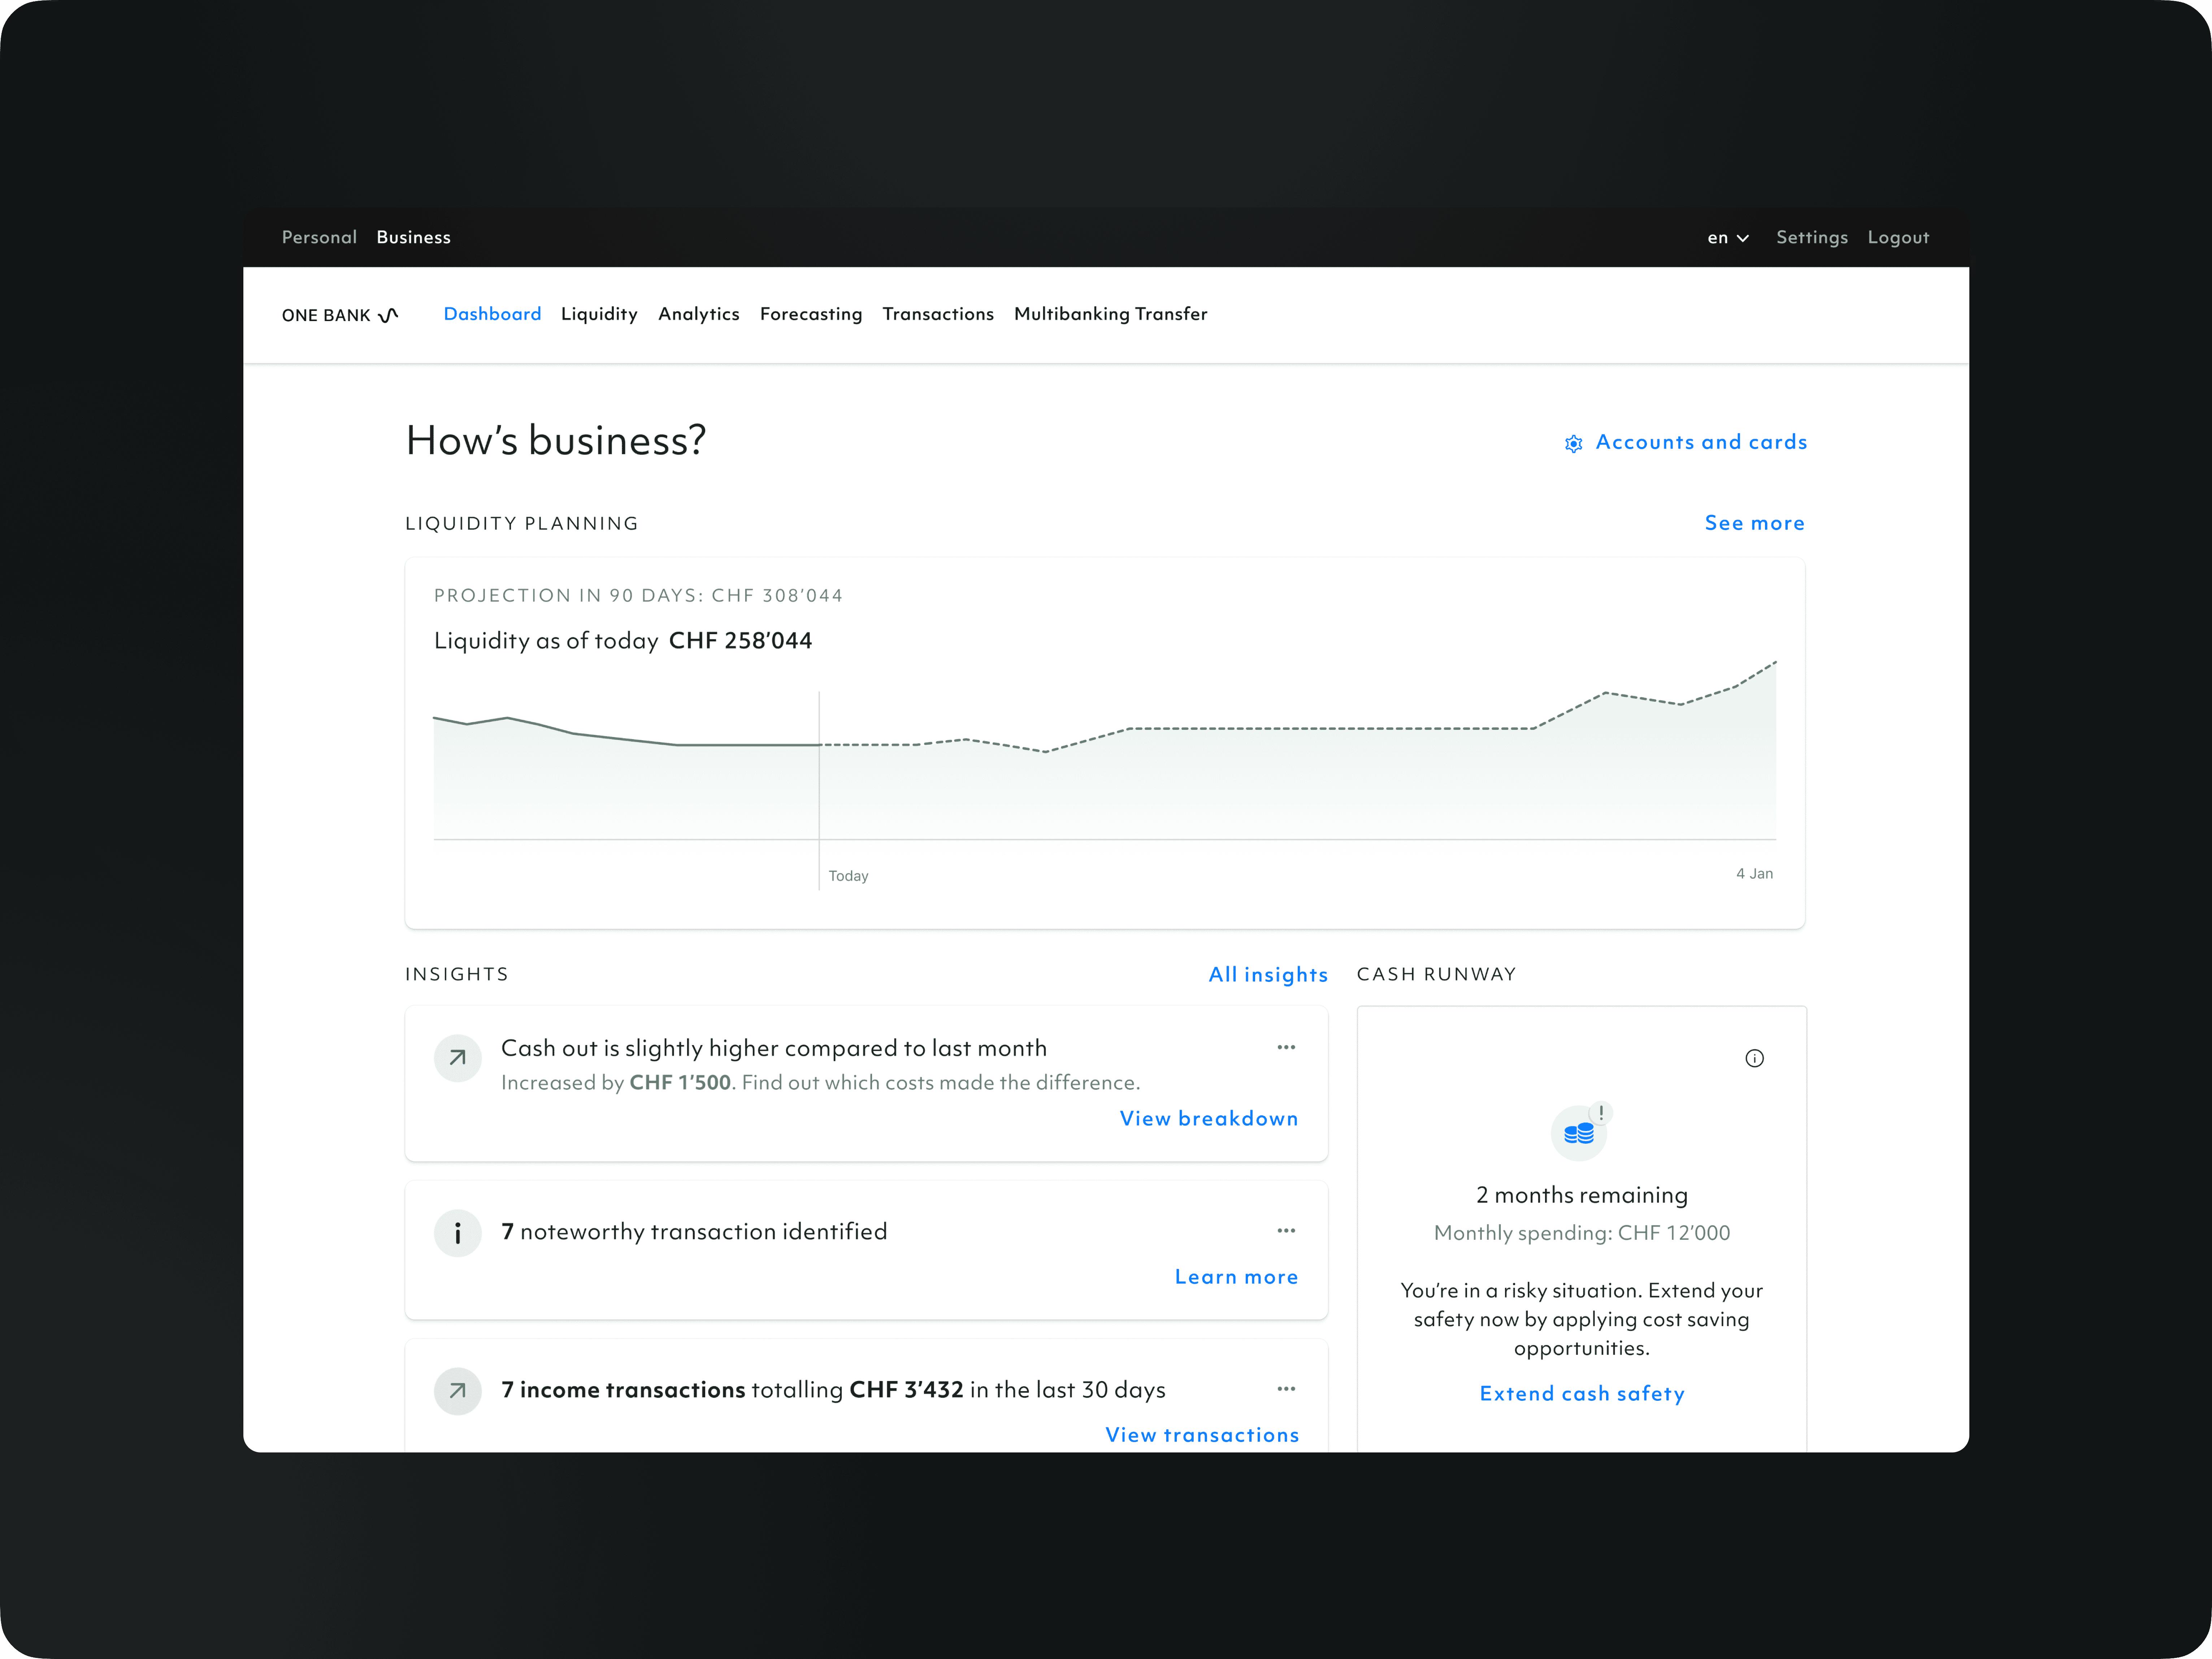Click the cash runway info icon
Screen dimensions: 2212x1659
coord(1754,1058)
